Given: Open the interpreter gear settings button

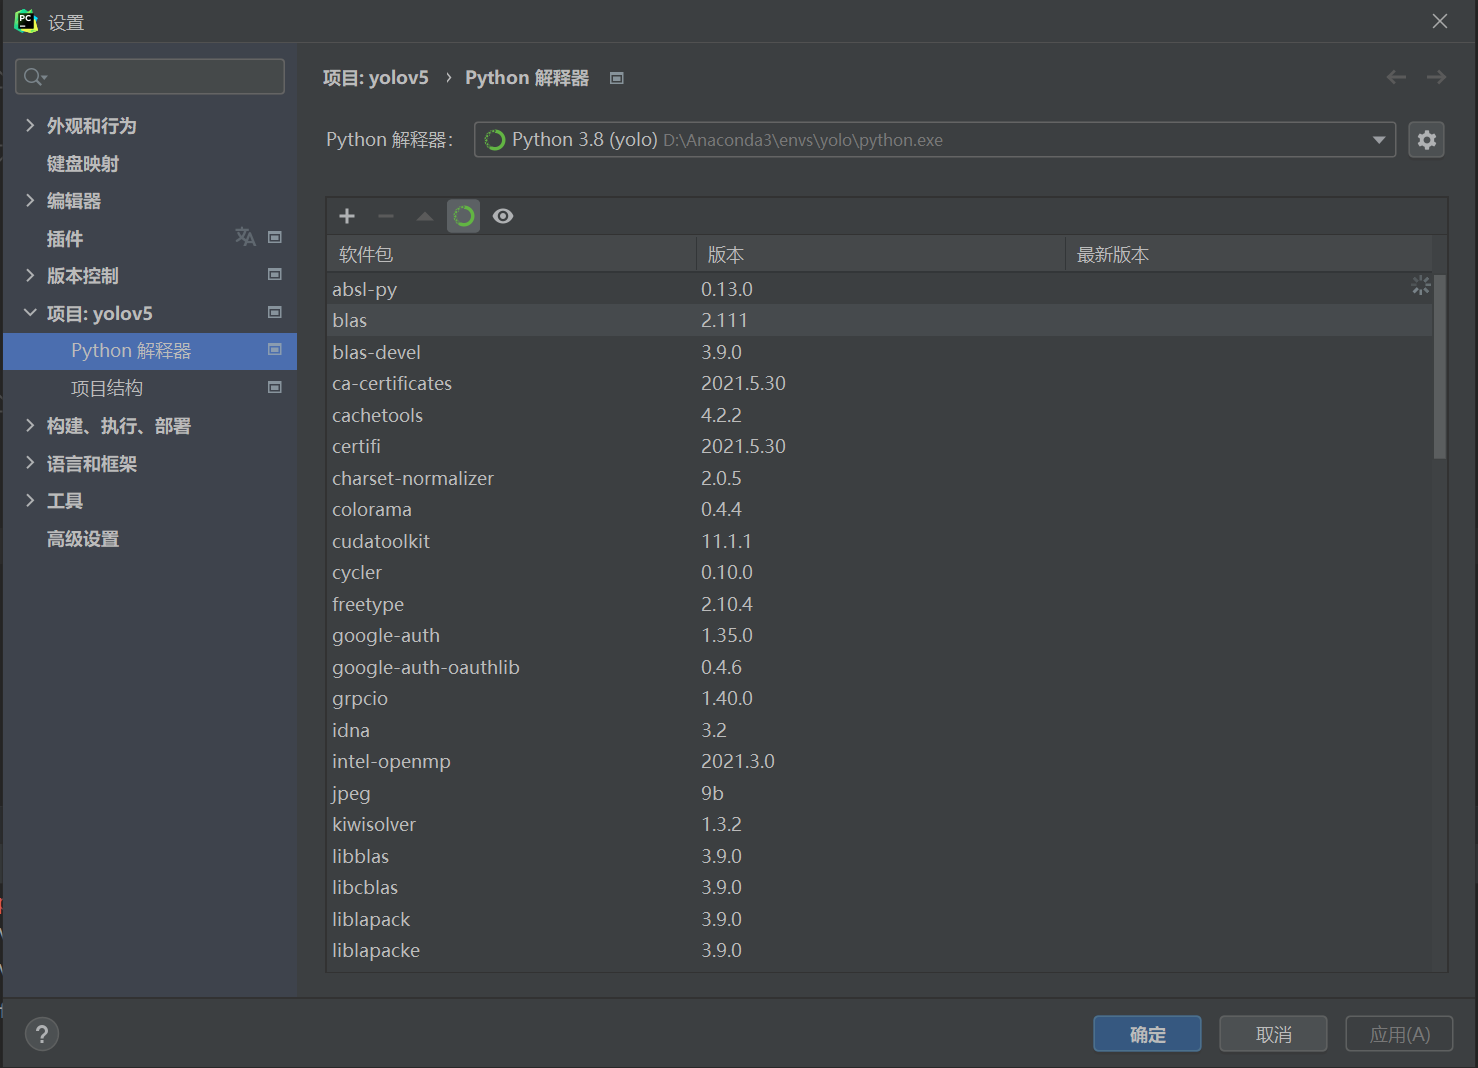Looking at the screenshot, I should [1427, 140].
